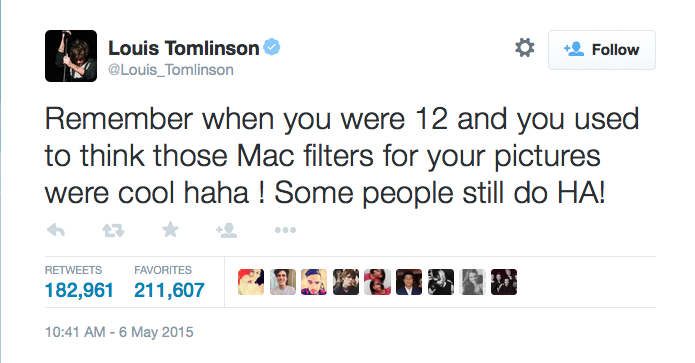This screenshot has height=363, width=695.
Task: Click the blue verified badge
Action: tap(272, 47)
